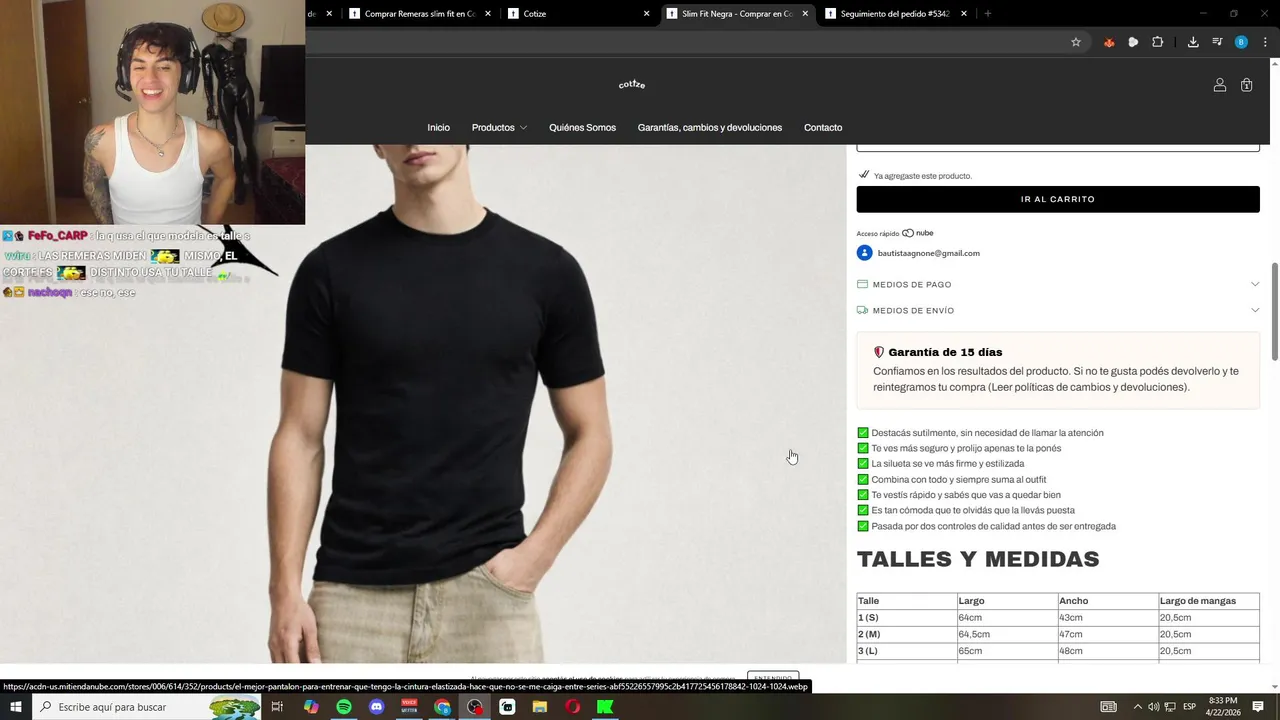Go to Inicio in the site navigation
This screenshot has width=1280, height=720.
pyautogui.click(x=438, y=127)
